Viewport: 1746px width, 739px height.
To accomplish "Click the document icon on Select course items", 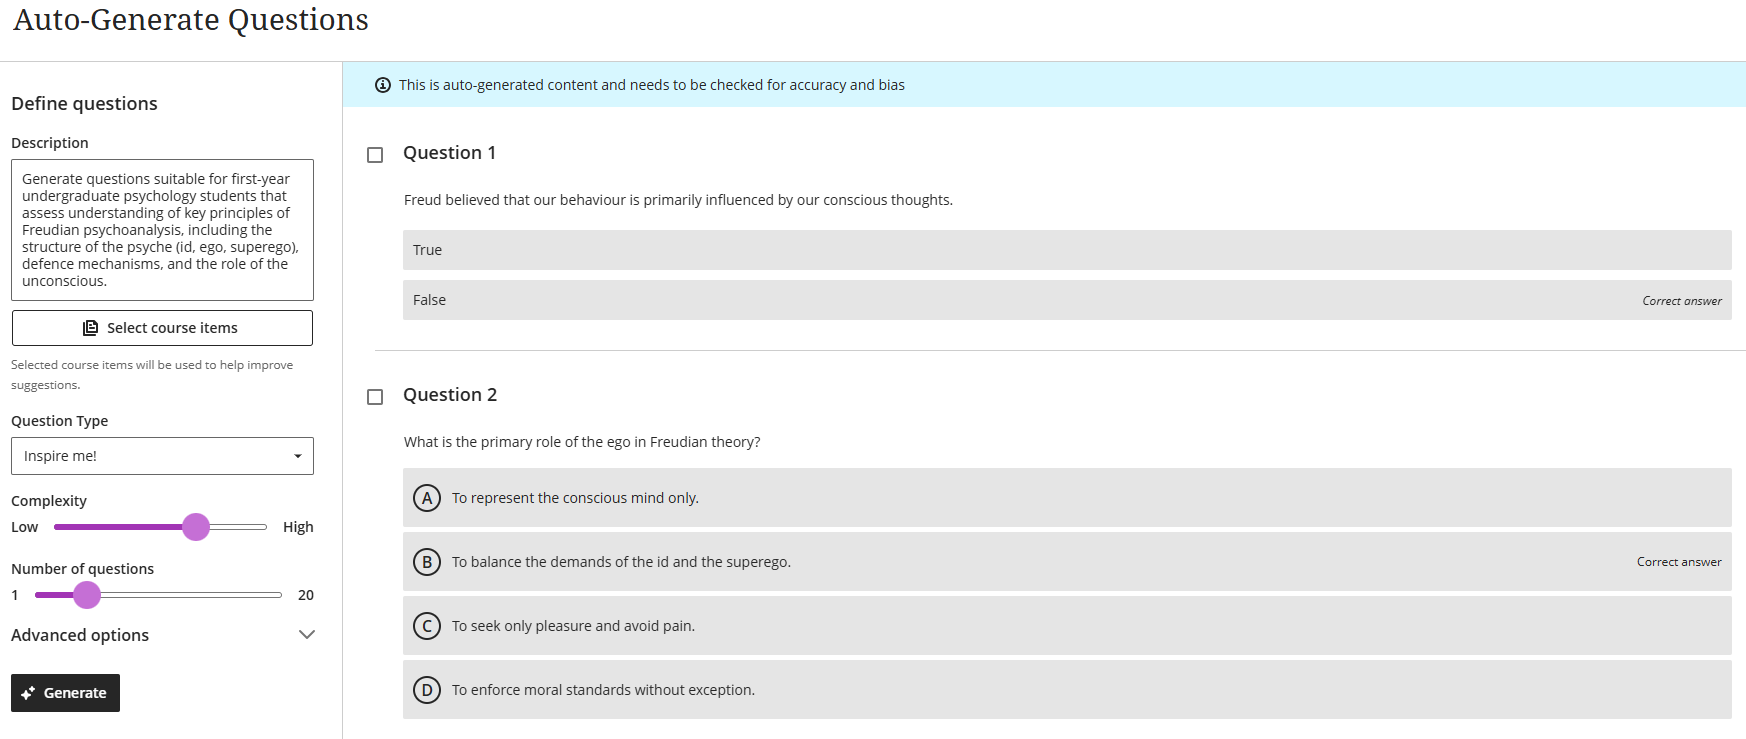I will coord(91,328).
